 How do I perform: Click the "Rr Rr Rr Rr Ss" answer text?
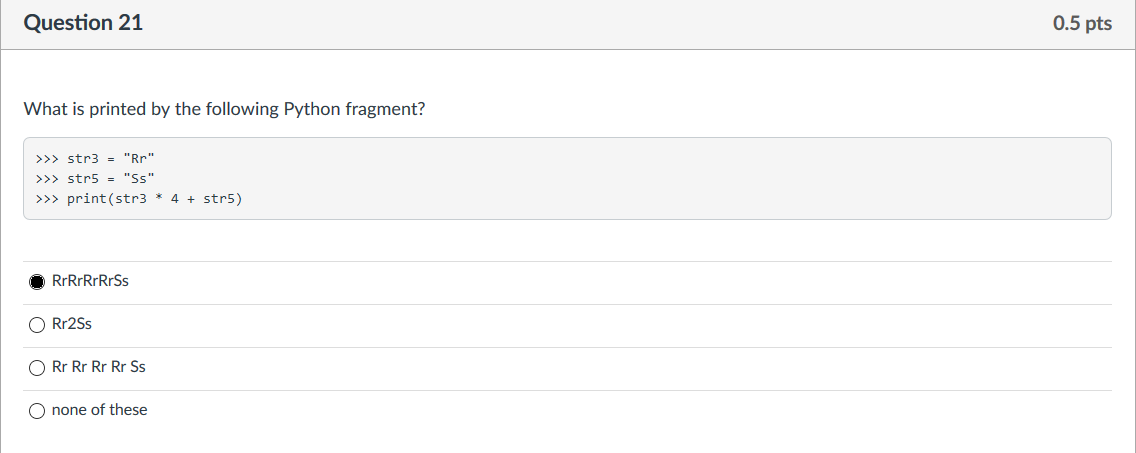click(99, 367)
